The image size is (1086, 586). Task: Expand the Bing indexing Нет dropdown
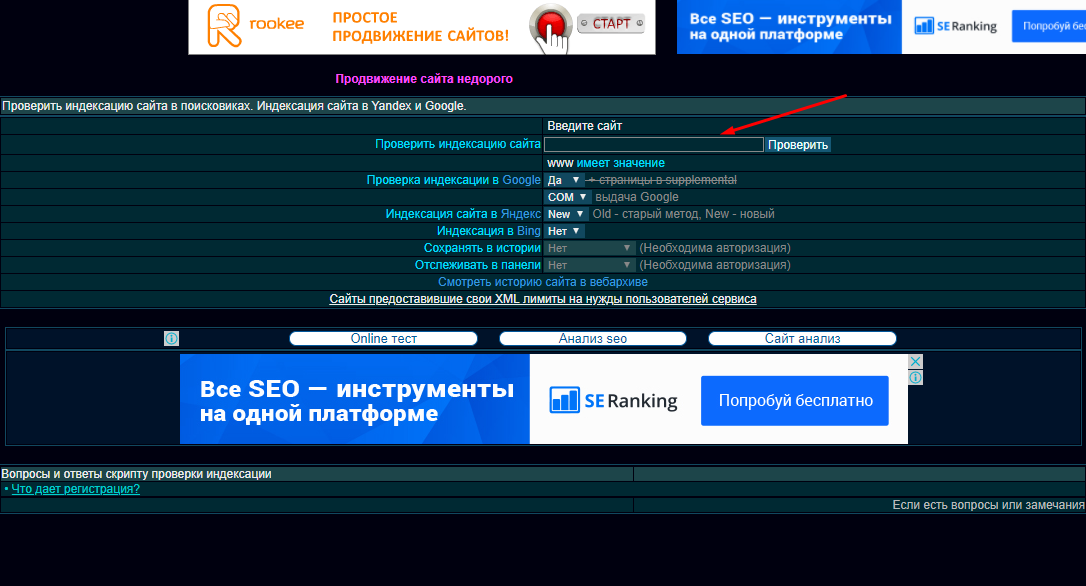coord(564,231)
